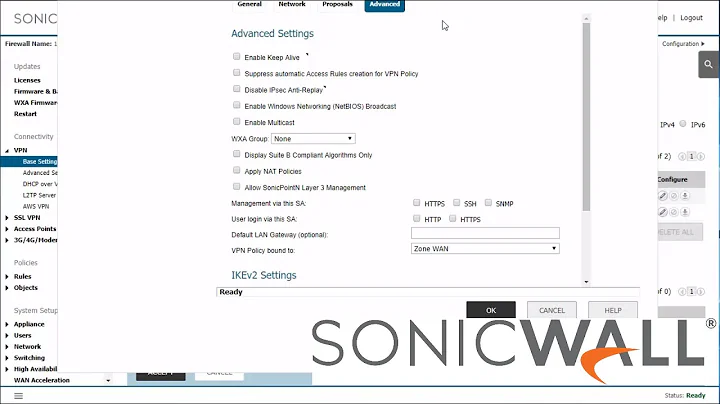Click disable icon in first policy row

click(x=674, y=196)
